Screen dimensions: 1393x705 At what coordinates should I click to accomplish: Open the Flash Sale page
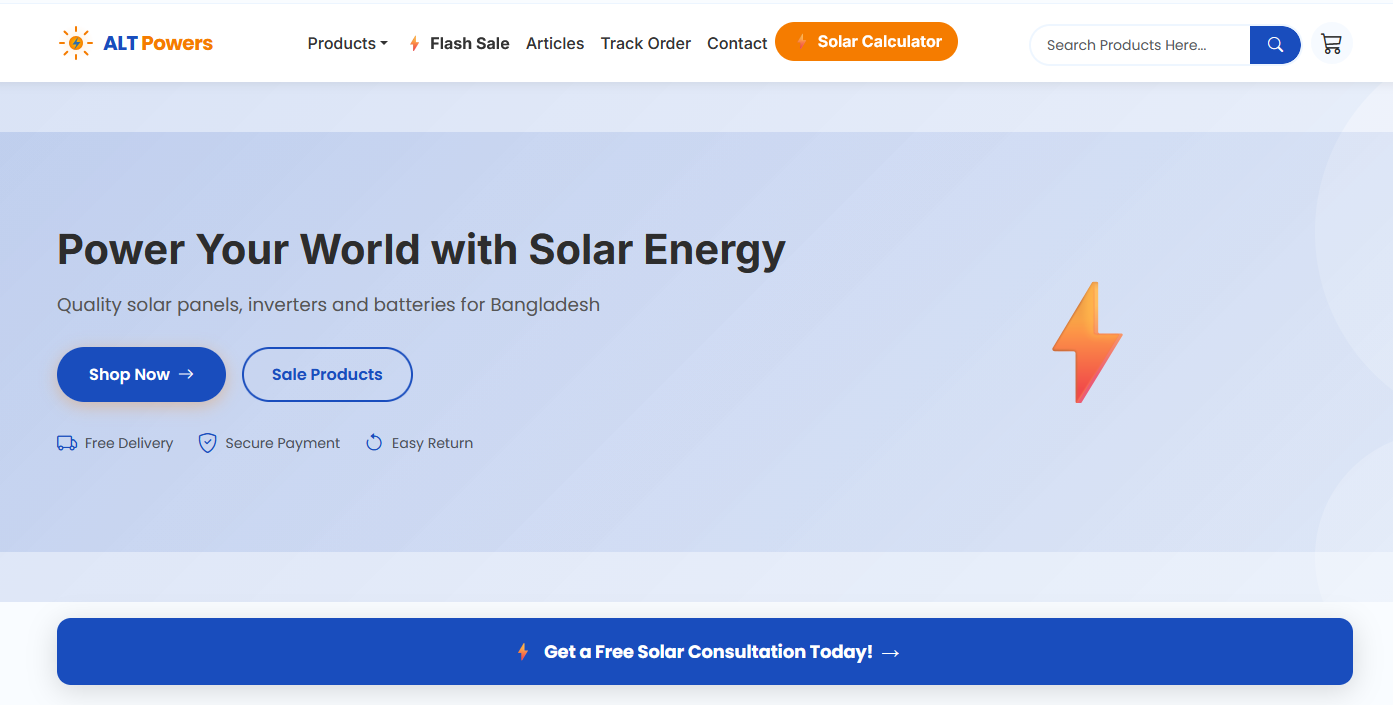click(x=459, y=44)
